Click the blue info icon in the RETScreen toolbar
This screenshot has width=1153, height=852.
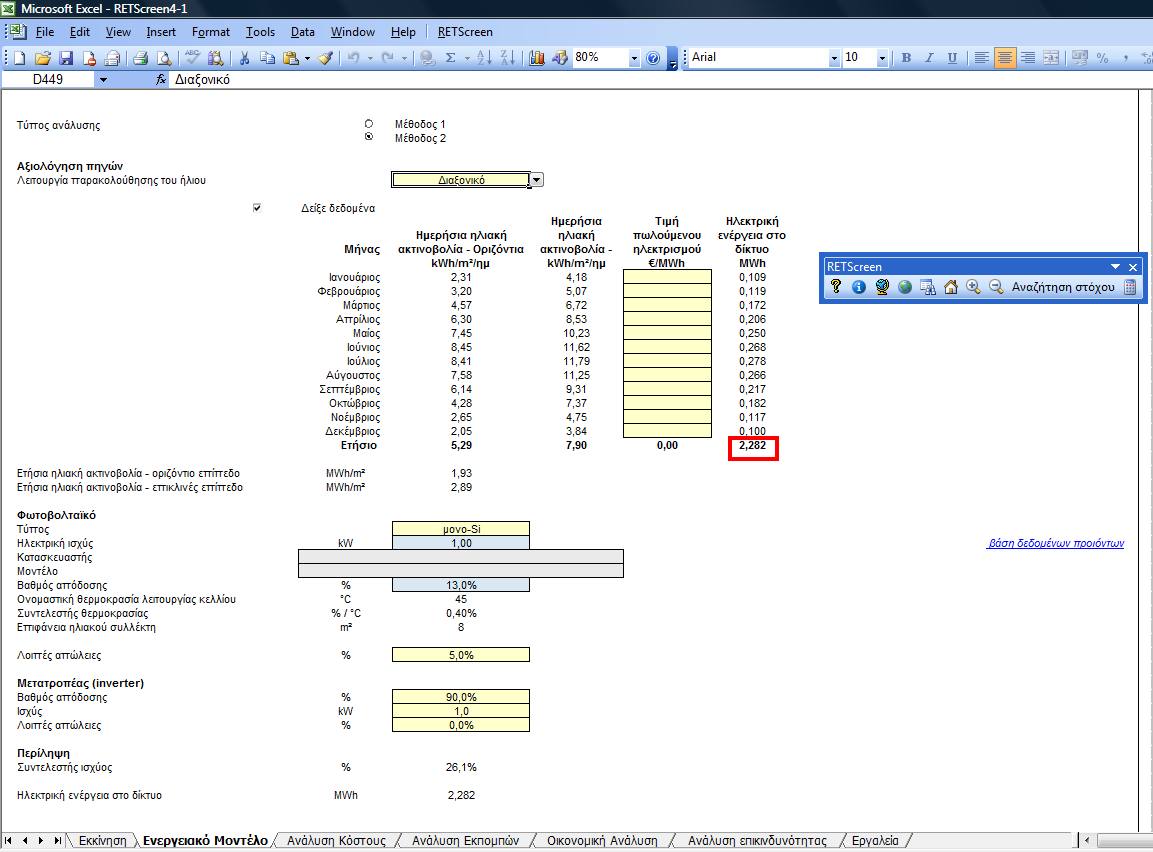click(859, 287)
